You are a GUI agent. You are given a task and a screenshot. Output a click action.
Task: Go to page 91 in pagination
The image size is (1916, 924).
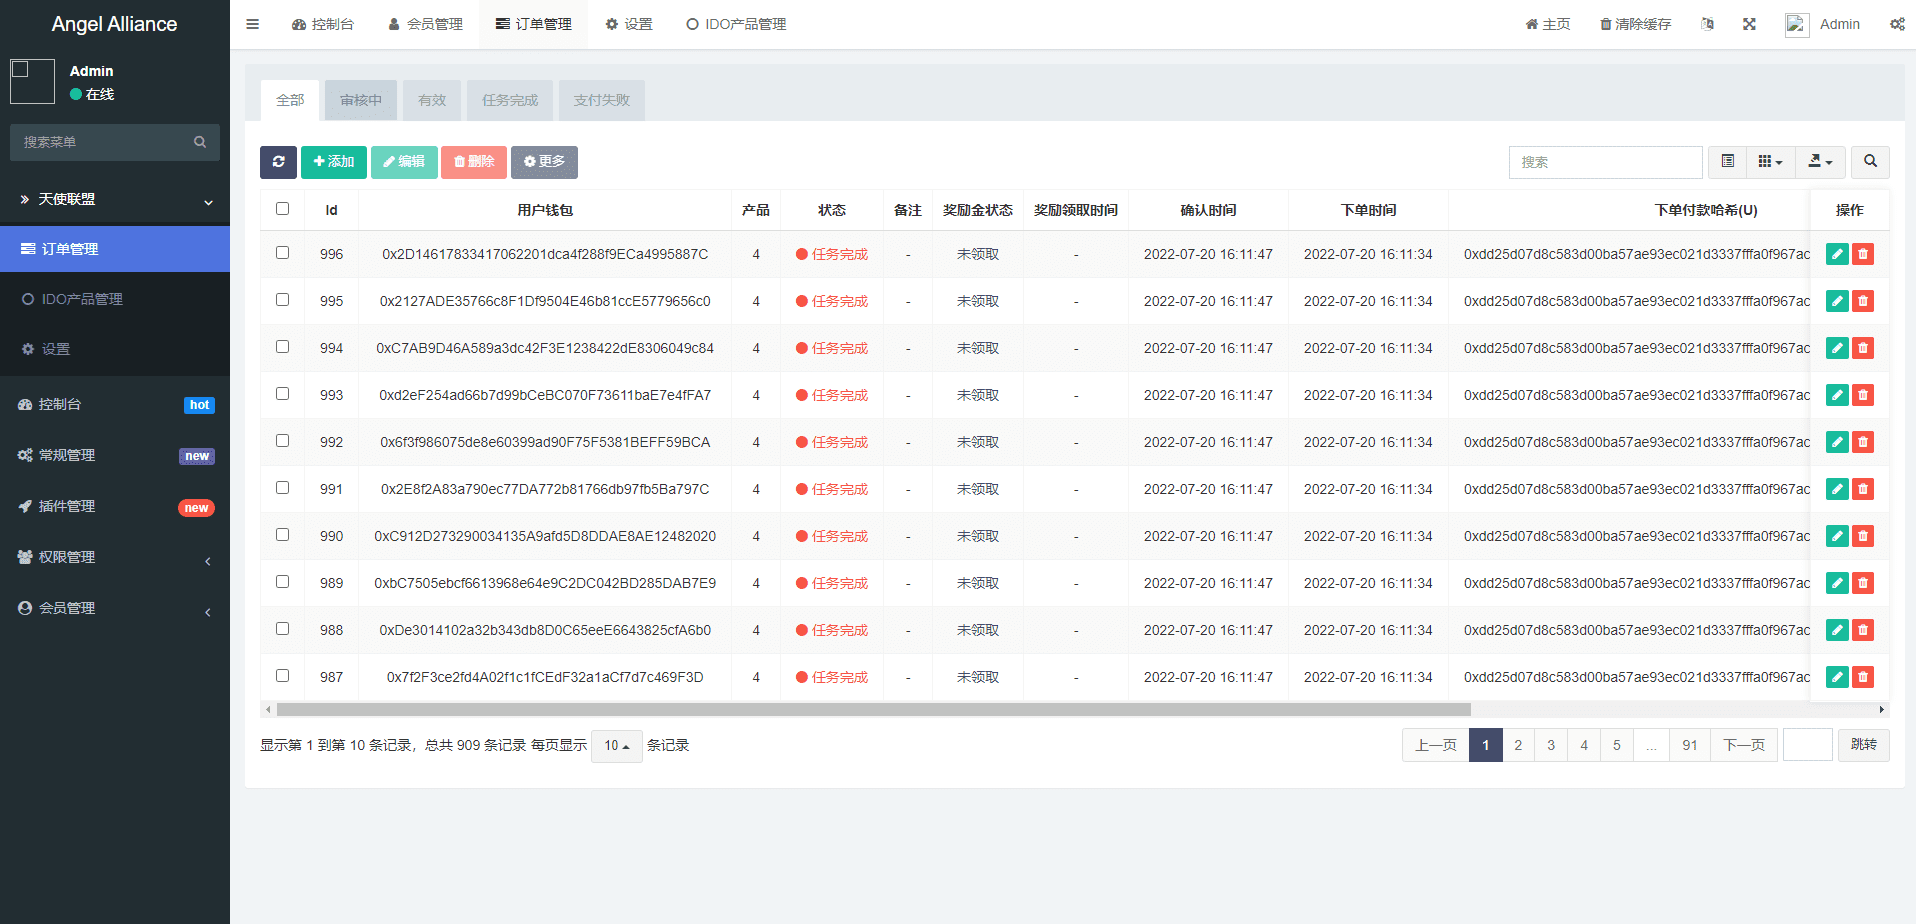(1689, 745)
